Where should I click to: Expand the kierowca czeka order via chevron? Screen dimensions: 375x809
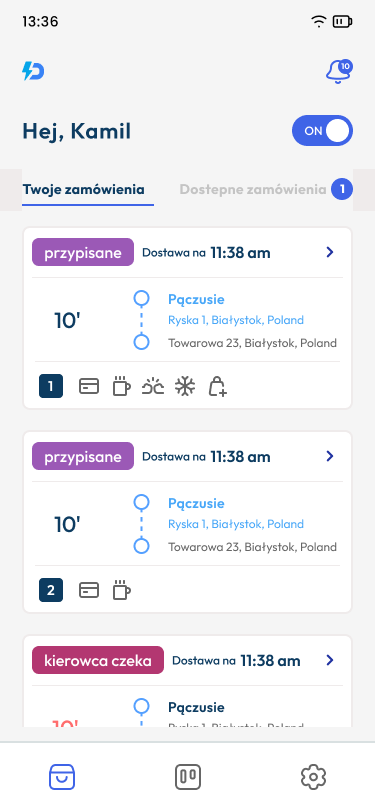coord(330,660)
